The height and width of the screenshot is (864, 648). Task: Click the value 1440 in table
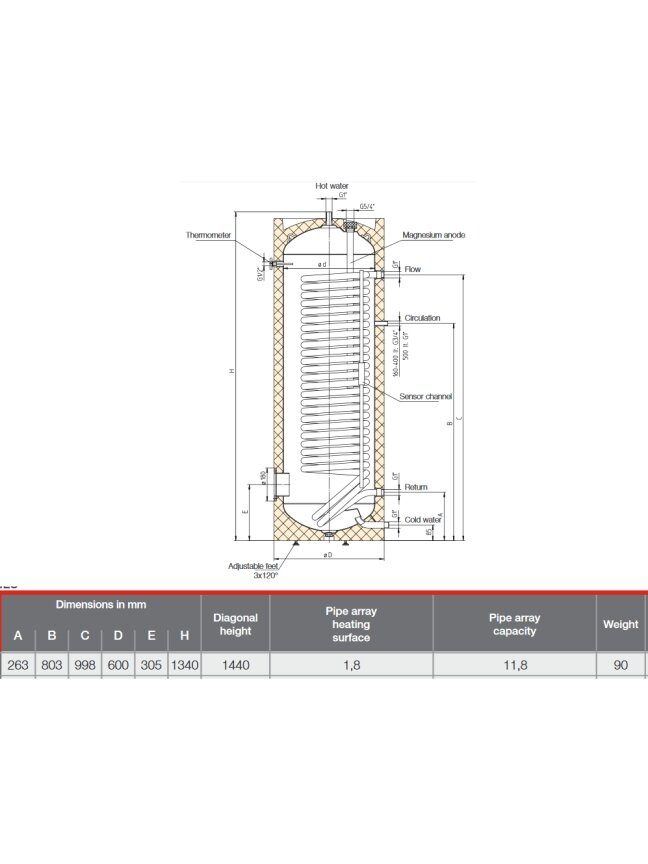235,665
